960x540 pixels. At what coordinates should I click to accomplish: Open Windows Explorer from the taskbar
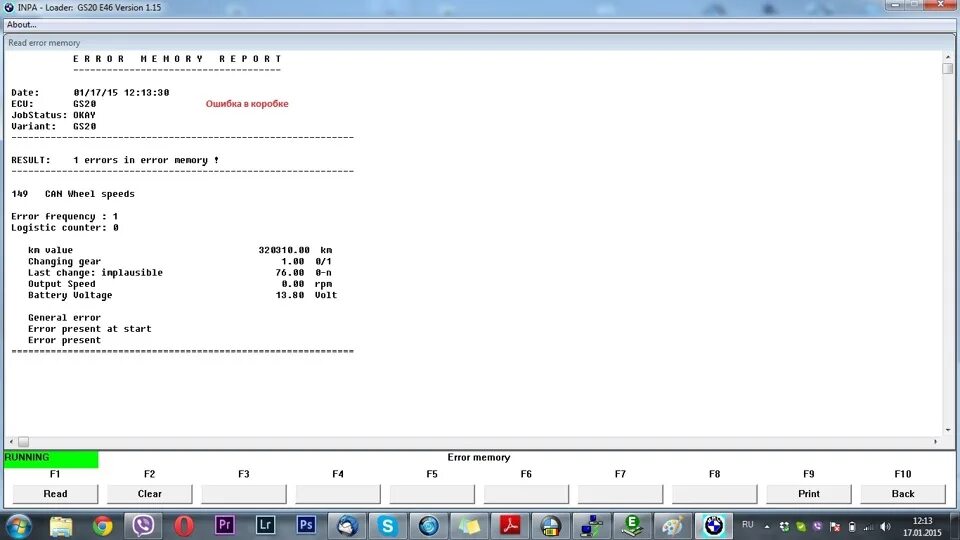(61, 526)
